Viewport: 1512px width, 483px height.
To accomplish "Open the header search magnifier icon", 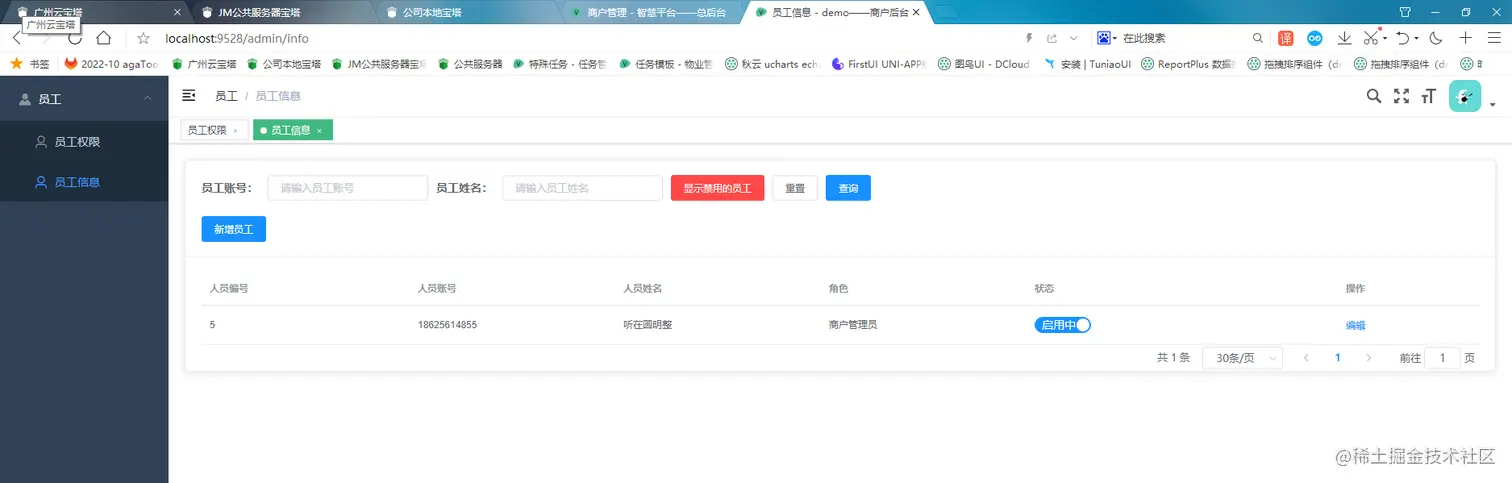I will click(1374, 96).
